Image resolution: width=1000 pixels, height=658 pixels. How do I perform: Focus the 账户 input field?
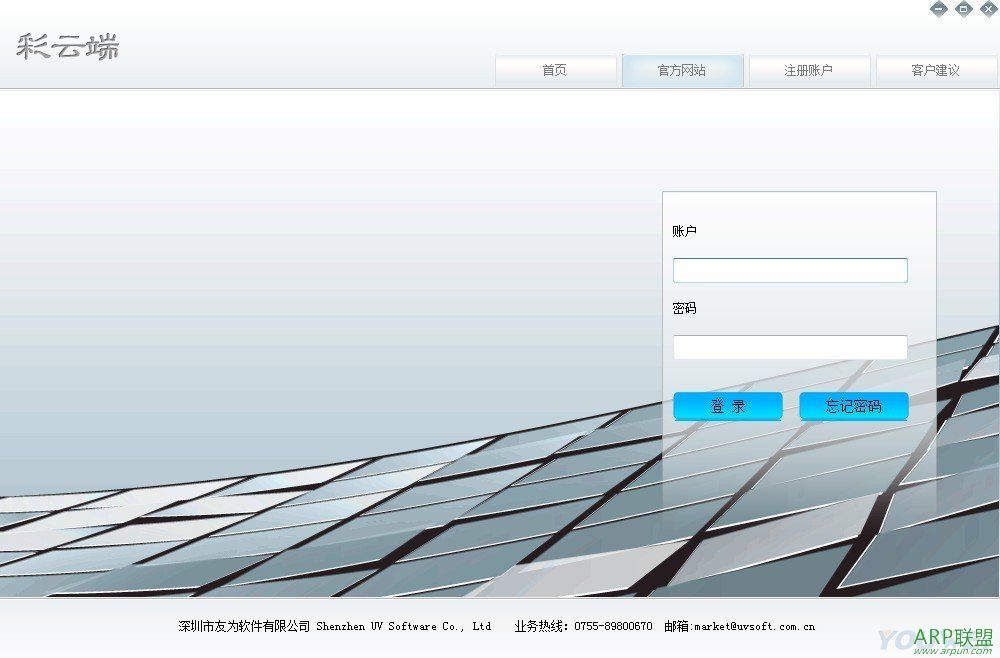click(790, 270)
